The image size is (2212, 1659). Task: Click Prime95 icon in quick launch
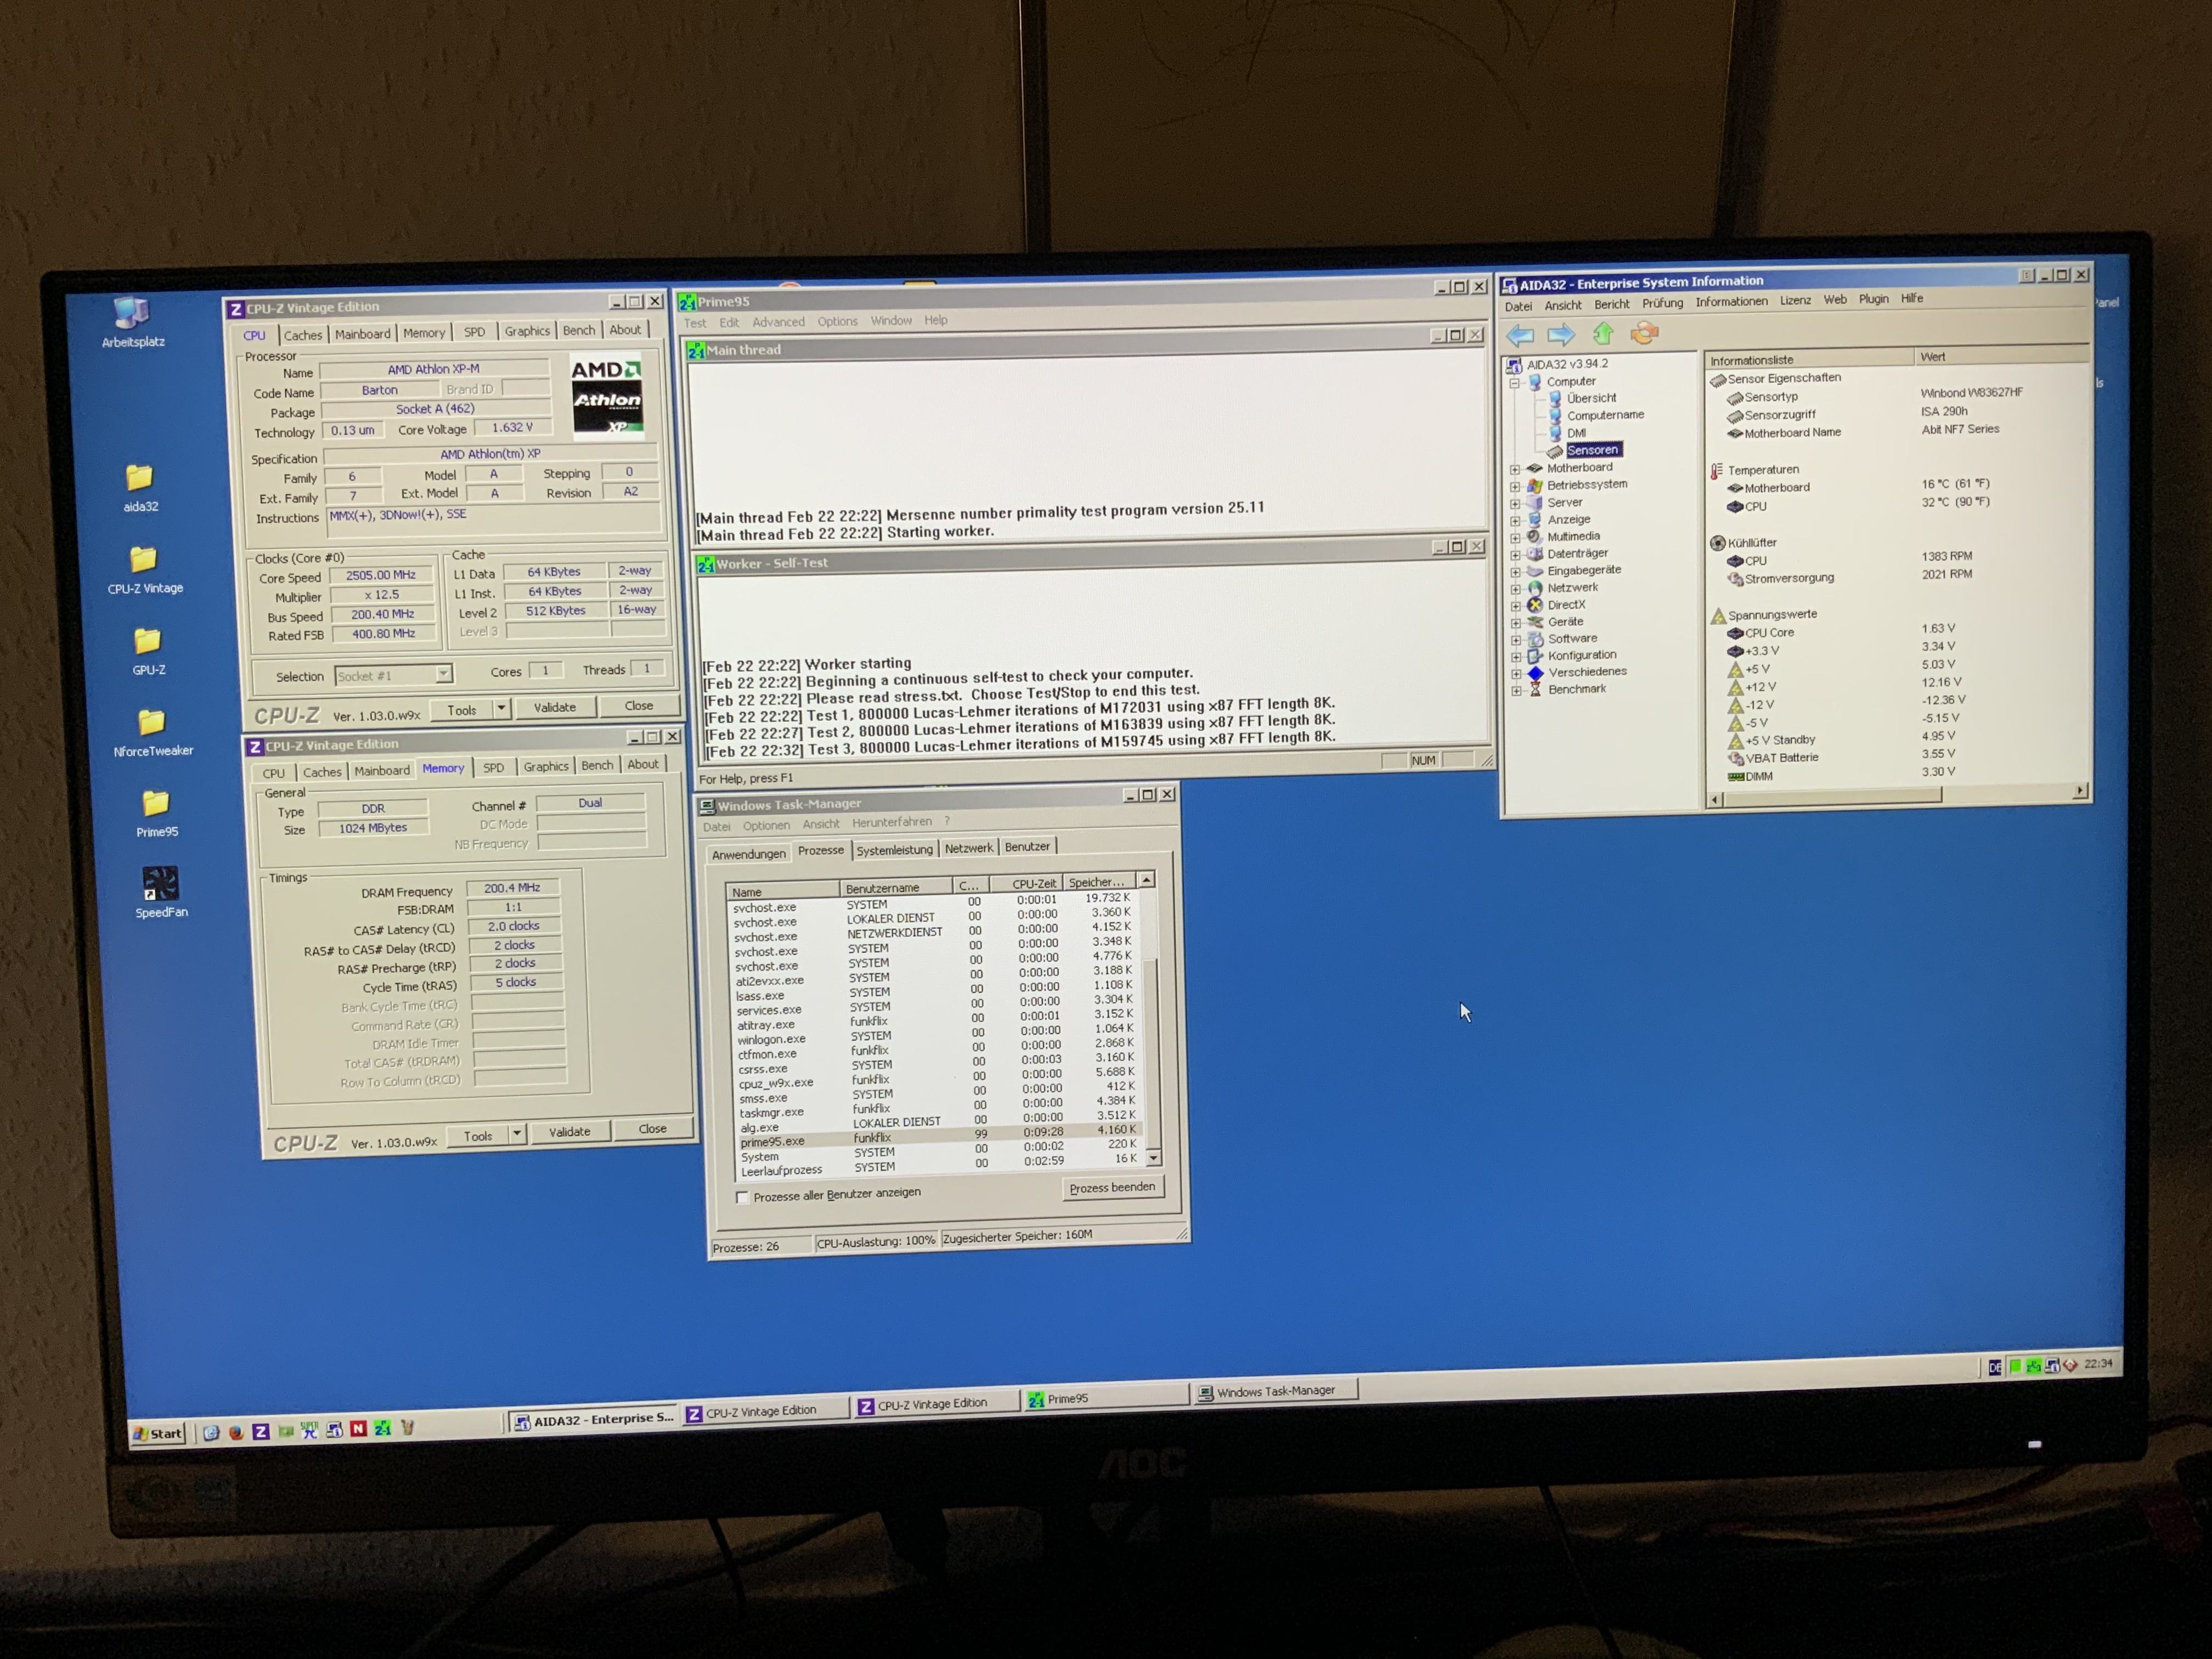click(x=382, y=1428)
